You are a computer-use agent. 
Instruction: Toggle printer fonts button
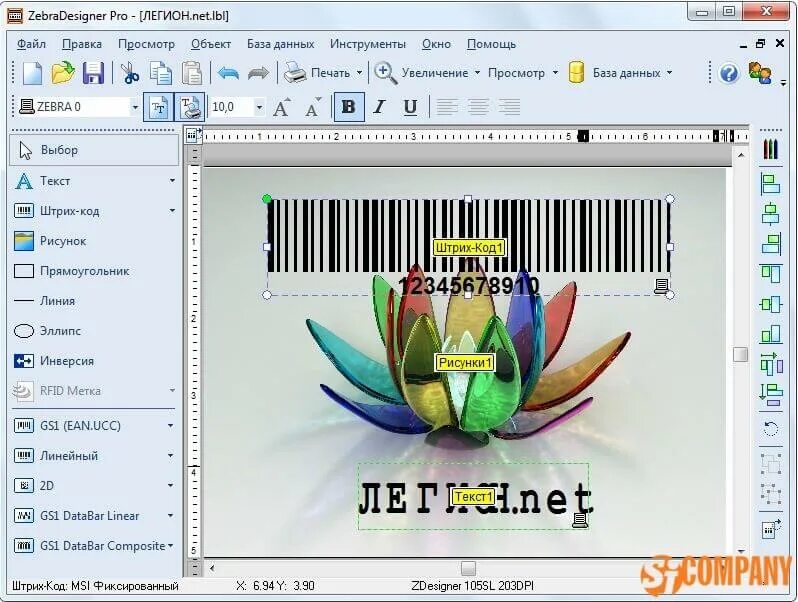point(189,107)
